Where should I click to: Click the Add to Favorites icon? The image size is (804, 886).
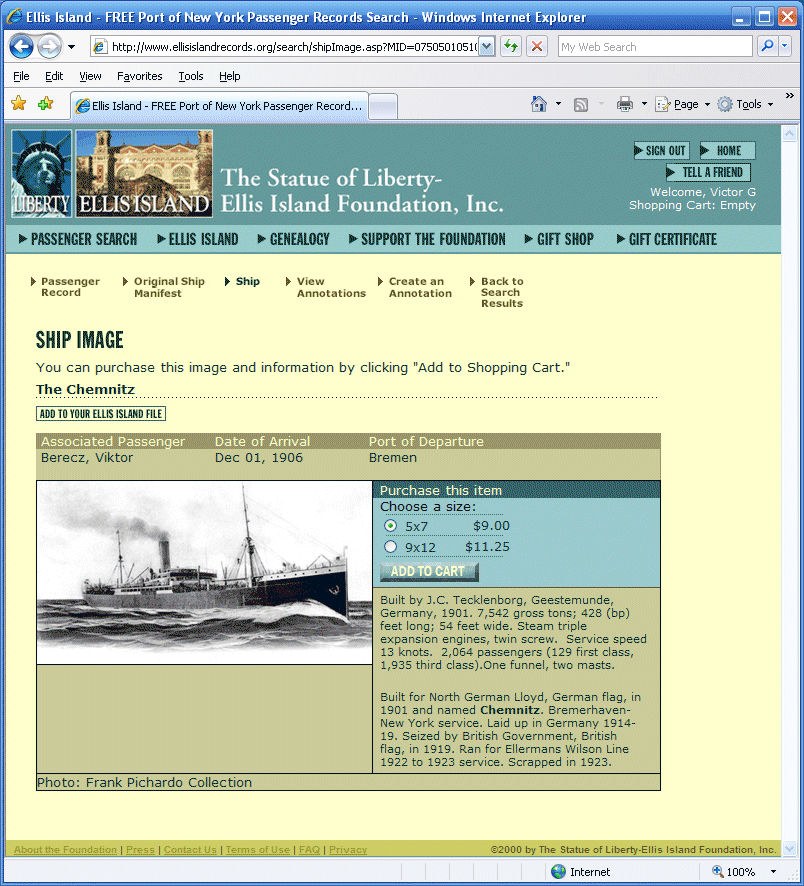45,103
